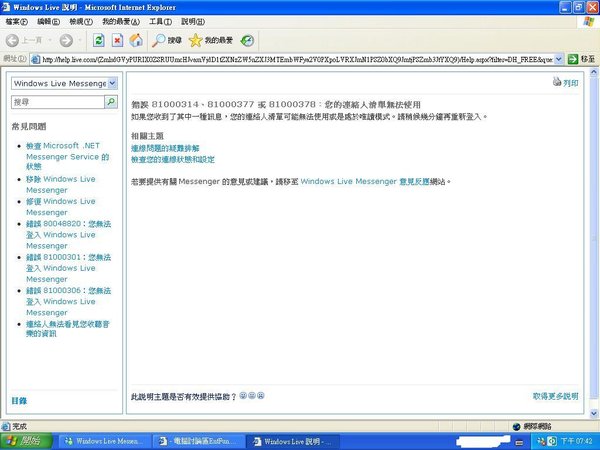Click the 移至 Go label button
Image resolution: width=600 pixels, height=450 pixels.
tap(588, 59)
